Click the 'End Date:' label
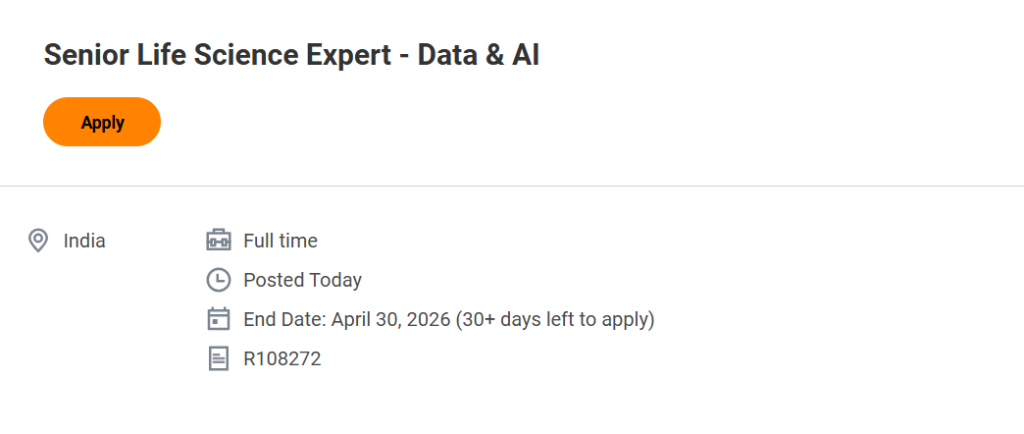Screen dimensions: 1024x434 point(284,320)
